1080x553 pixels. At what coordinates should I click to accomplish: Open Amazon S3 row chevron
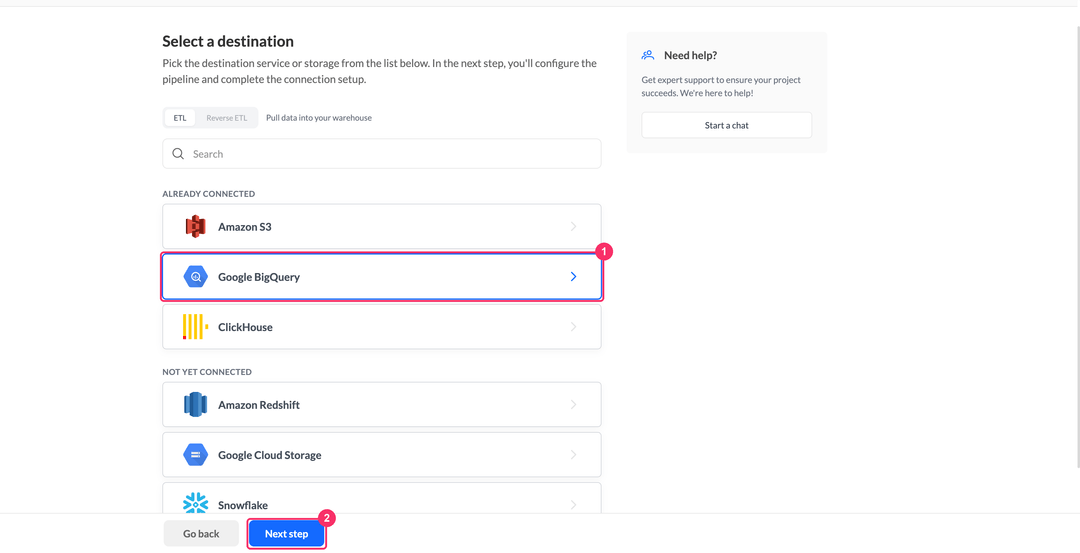click(x=573, y=227)
